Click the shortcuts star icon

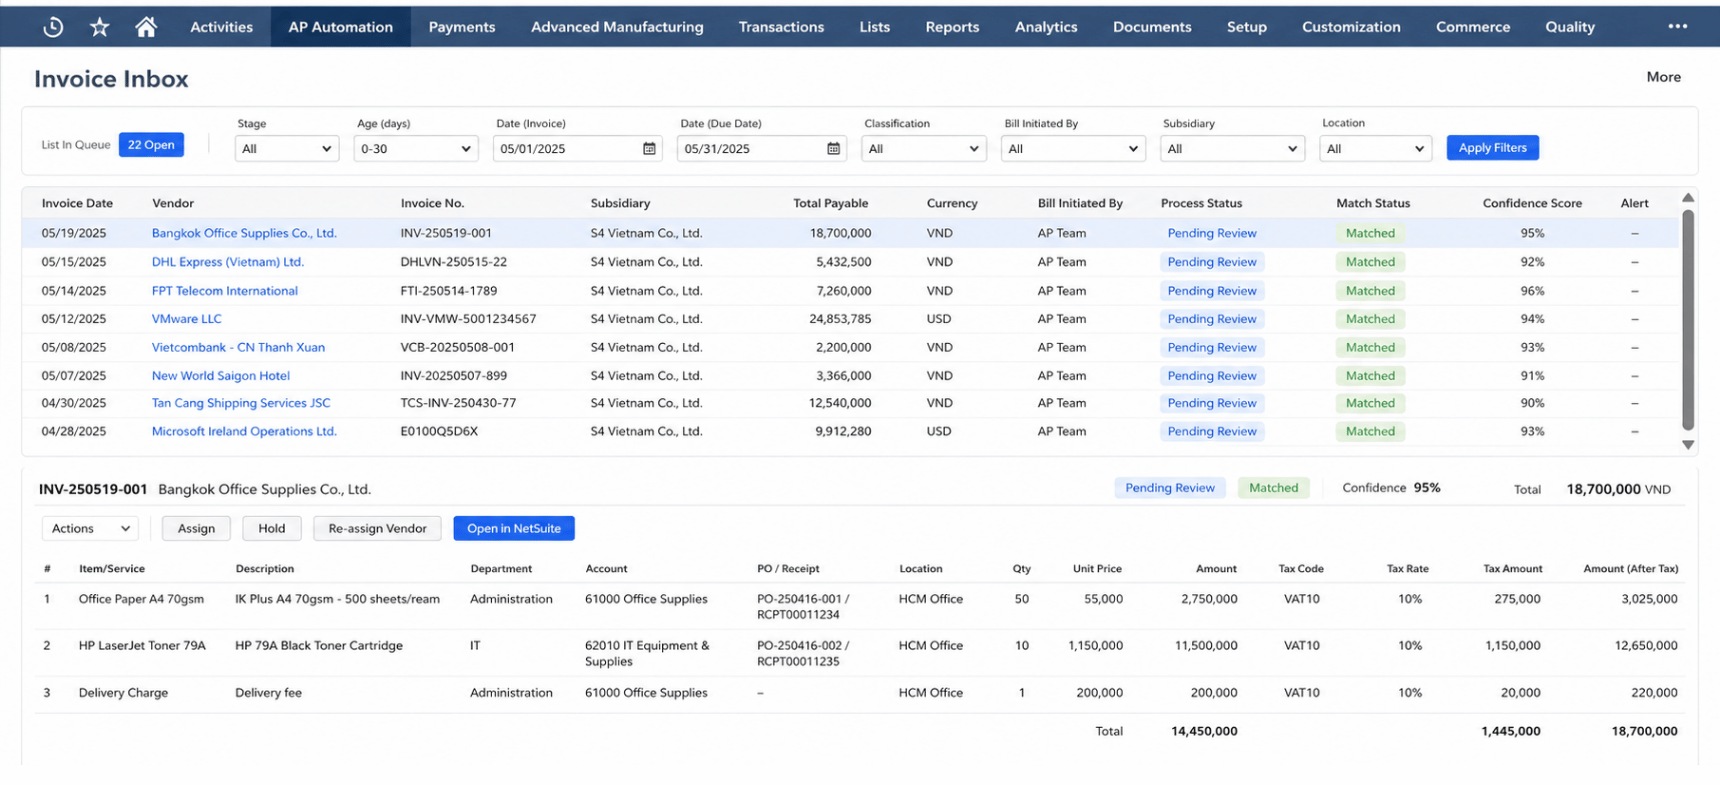click(100, 27)
